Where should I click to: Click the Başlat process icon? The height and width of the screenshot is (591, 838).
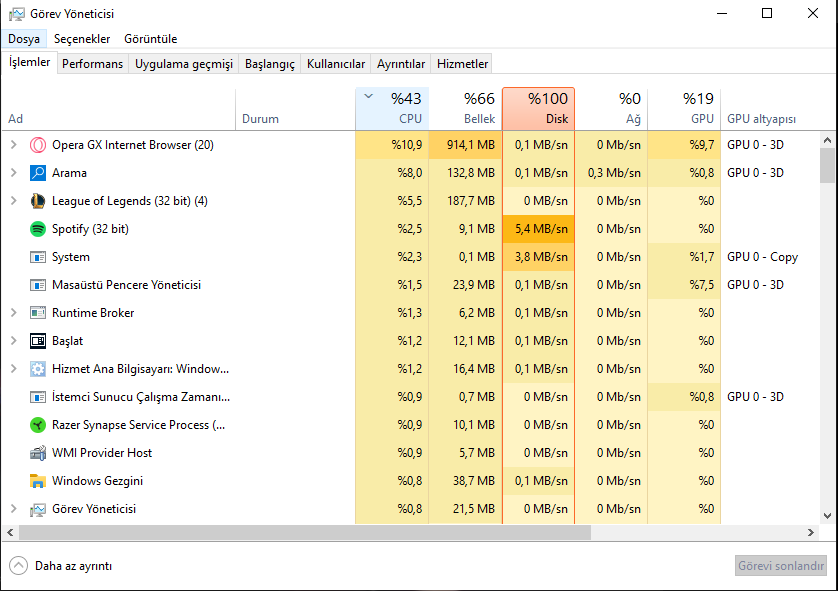[38, 341]
